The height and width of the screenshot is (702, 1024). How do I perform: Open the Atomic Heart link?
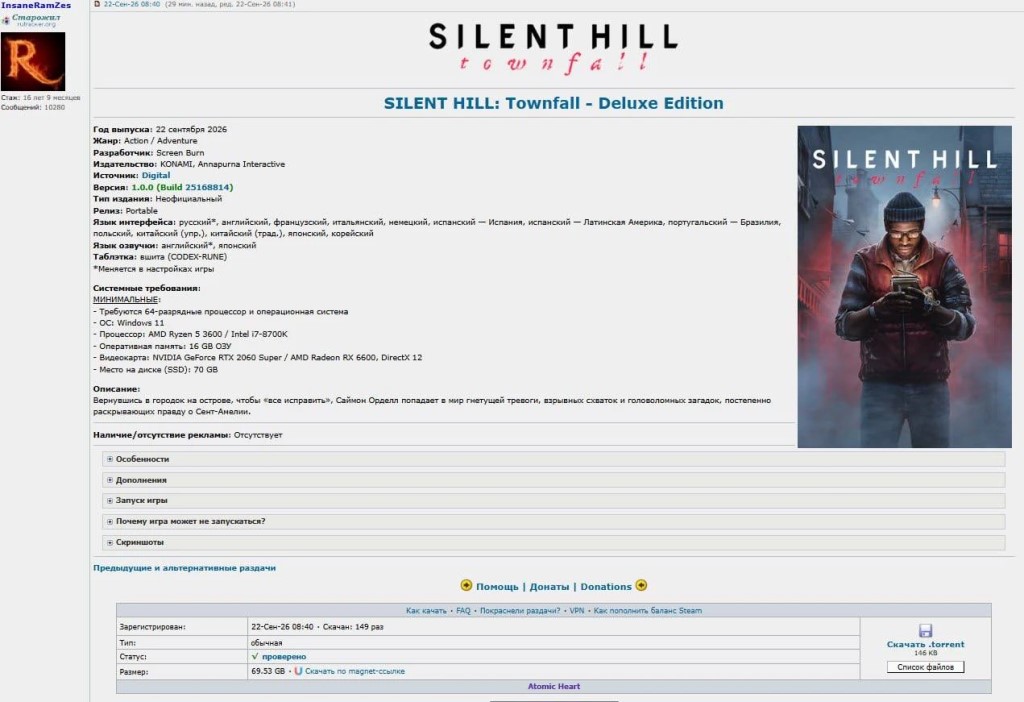(x=554, y=686)
